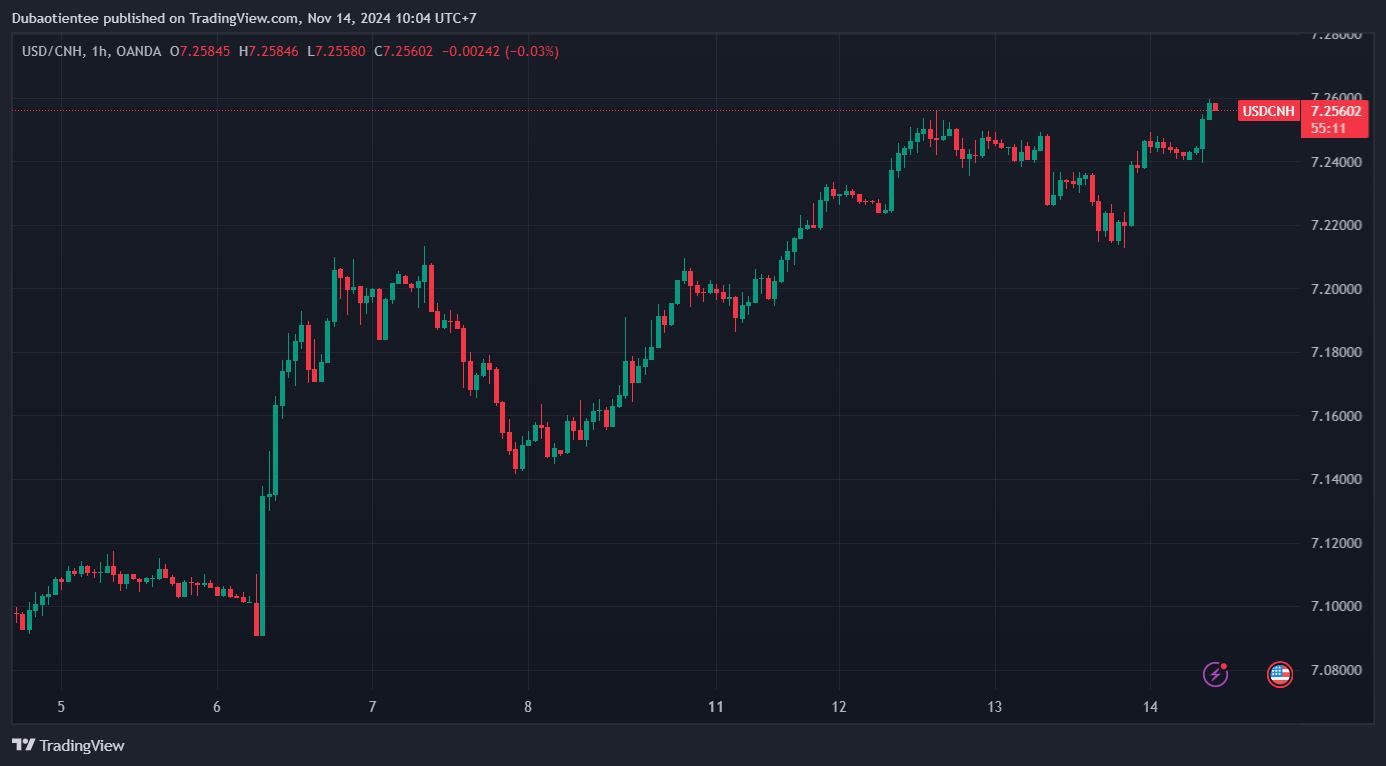Click the red dotted current price line

pyautogui.click(x=620, y=110)
